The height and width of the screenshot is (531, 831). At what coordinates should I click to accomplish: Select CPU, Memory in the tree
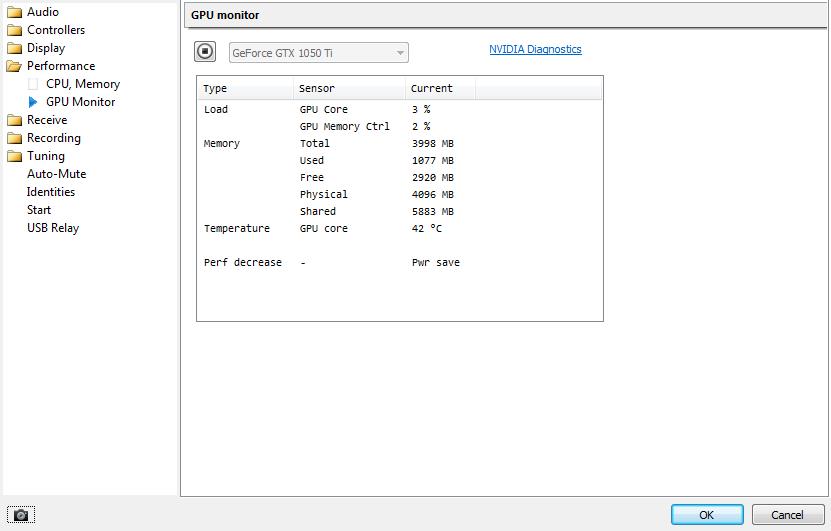[82, 84]
